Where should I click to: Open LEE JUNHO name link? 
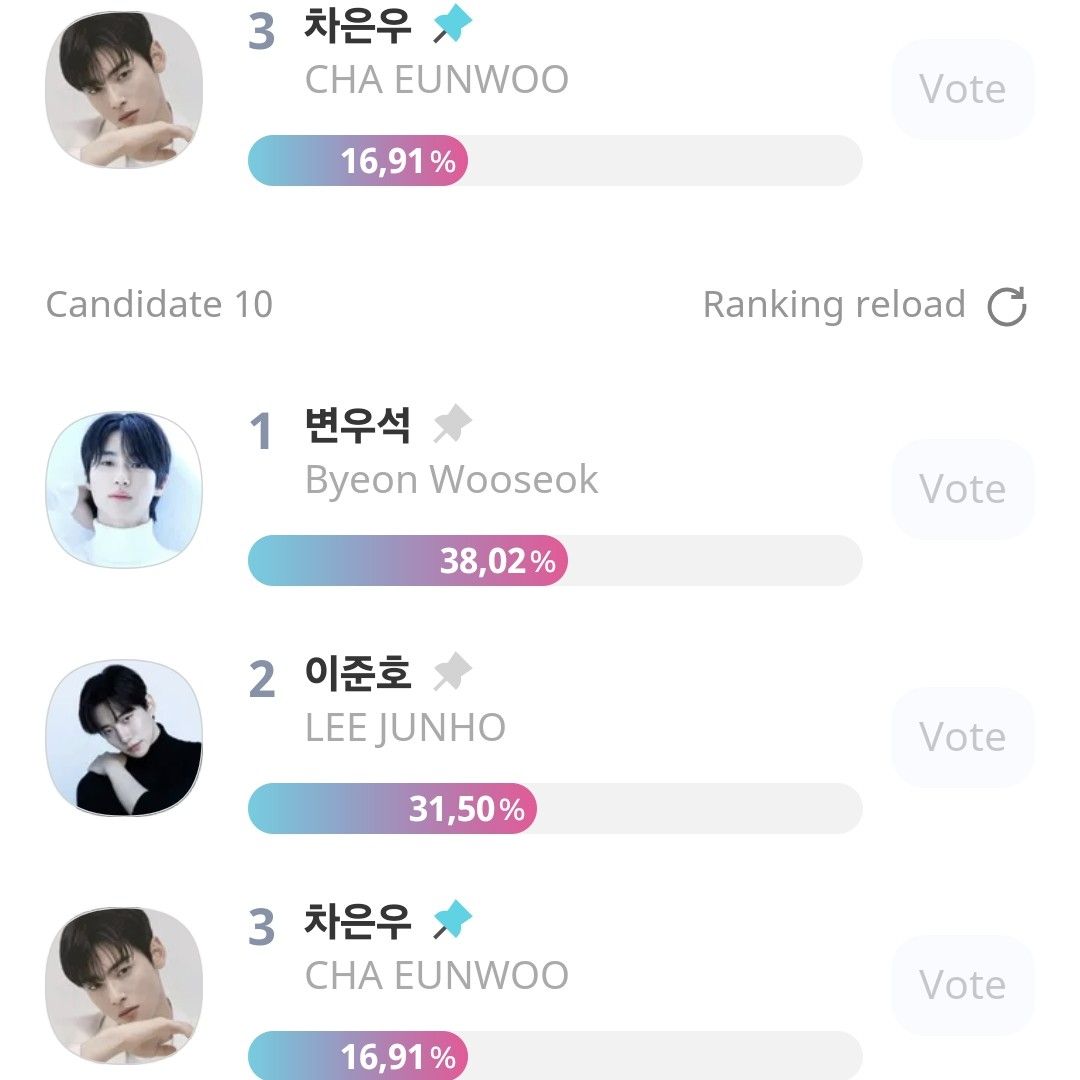pyautogui.click(x=405, y=728)
